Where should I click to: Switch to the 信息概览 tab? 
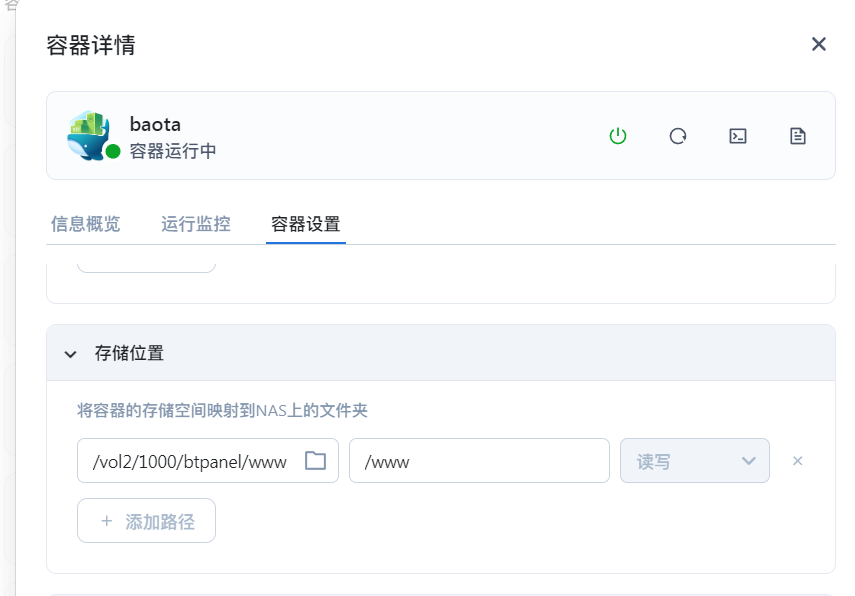click(x=86, y=224)
